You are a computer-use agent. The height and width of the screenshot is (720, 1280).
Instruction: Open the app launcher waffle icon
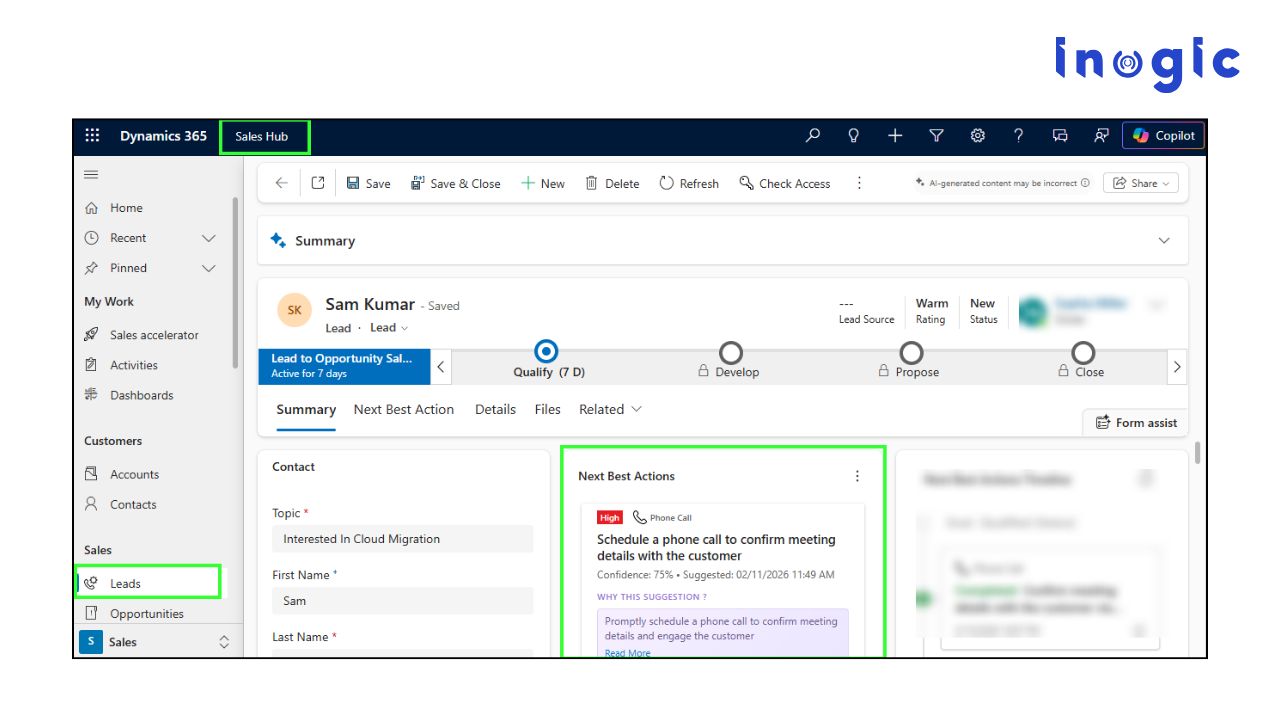pos(93,136)
